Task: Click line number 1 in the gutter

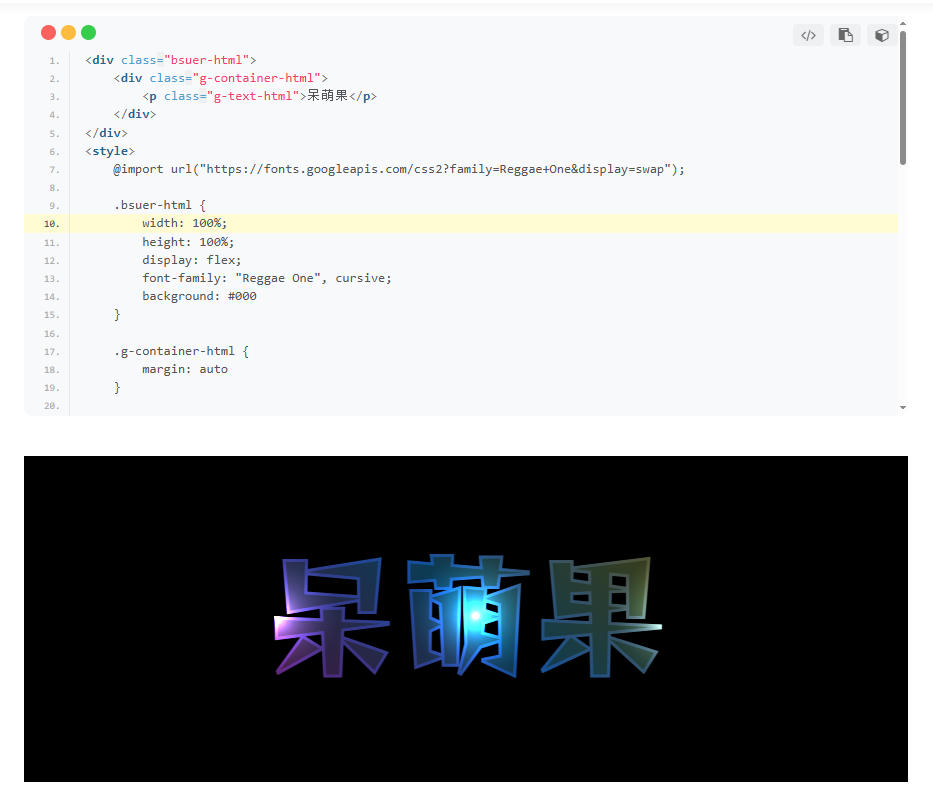Action: tap(54, 61)
